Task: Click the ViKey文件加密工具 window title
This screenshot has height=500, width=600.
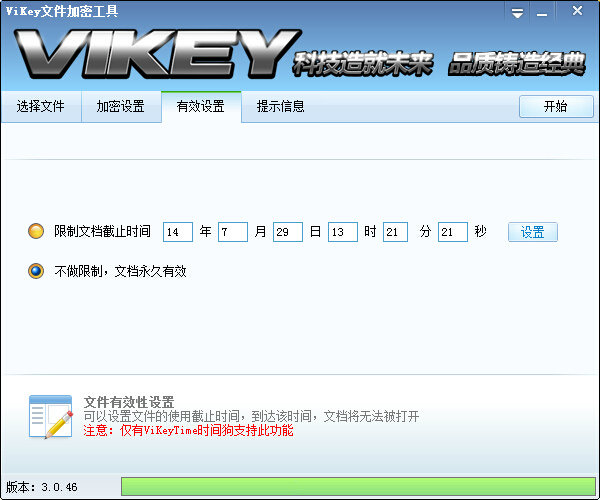Action: [62, 11]
